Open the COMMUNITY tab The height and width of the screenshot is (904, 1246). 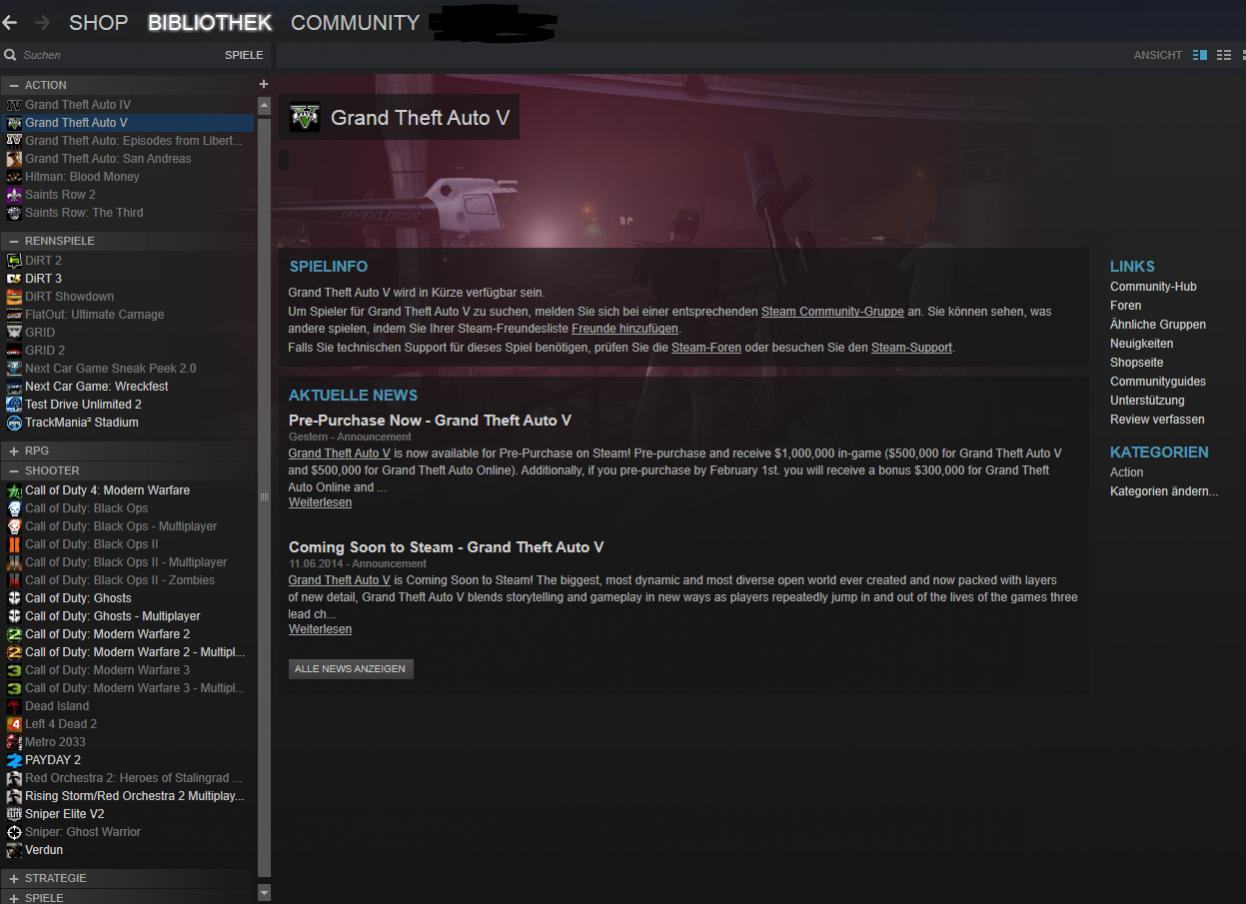coord(355,23)
